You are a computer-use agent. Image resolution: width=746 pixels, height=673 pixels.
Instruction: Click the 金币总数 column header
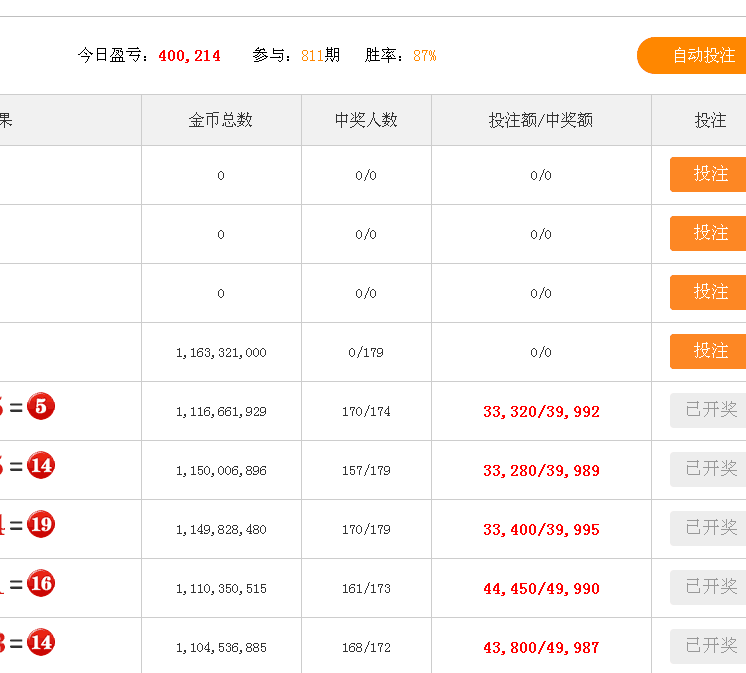[x=221, y=120]
